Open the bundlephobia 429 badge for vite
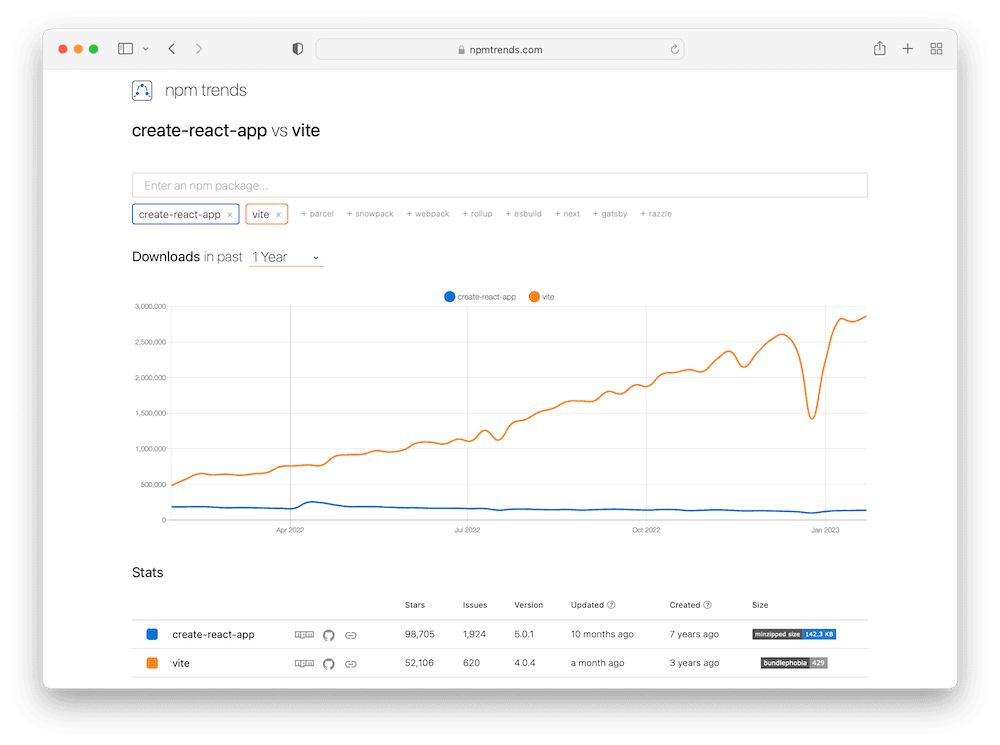Viewport: 1000px width, 745px height. 793,662
